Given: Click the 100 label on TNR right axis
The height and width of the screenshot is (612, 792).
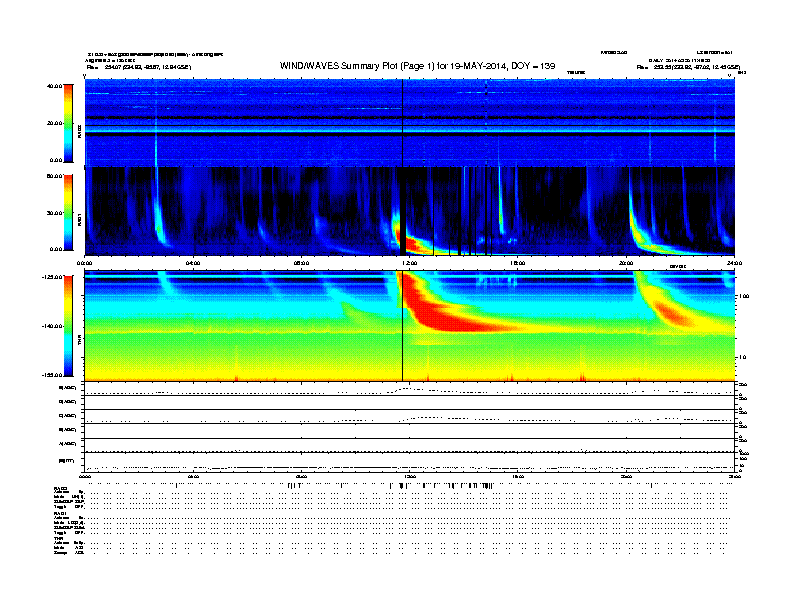Looking at the screenshot, I should [744, 296].
